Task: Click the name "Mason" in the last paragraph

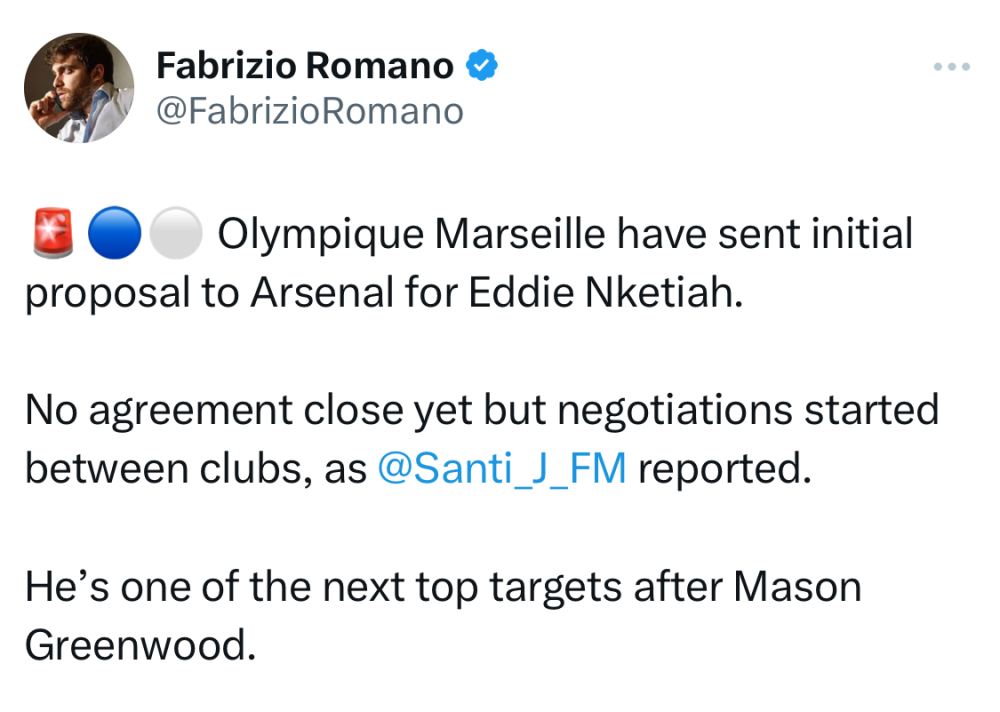Action: (x=797, y=587)
